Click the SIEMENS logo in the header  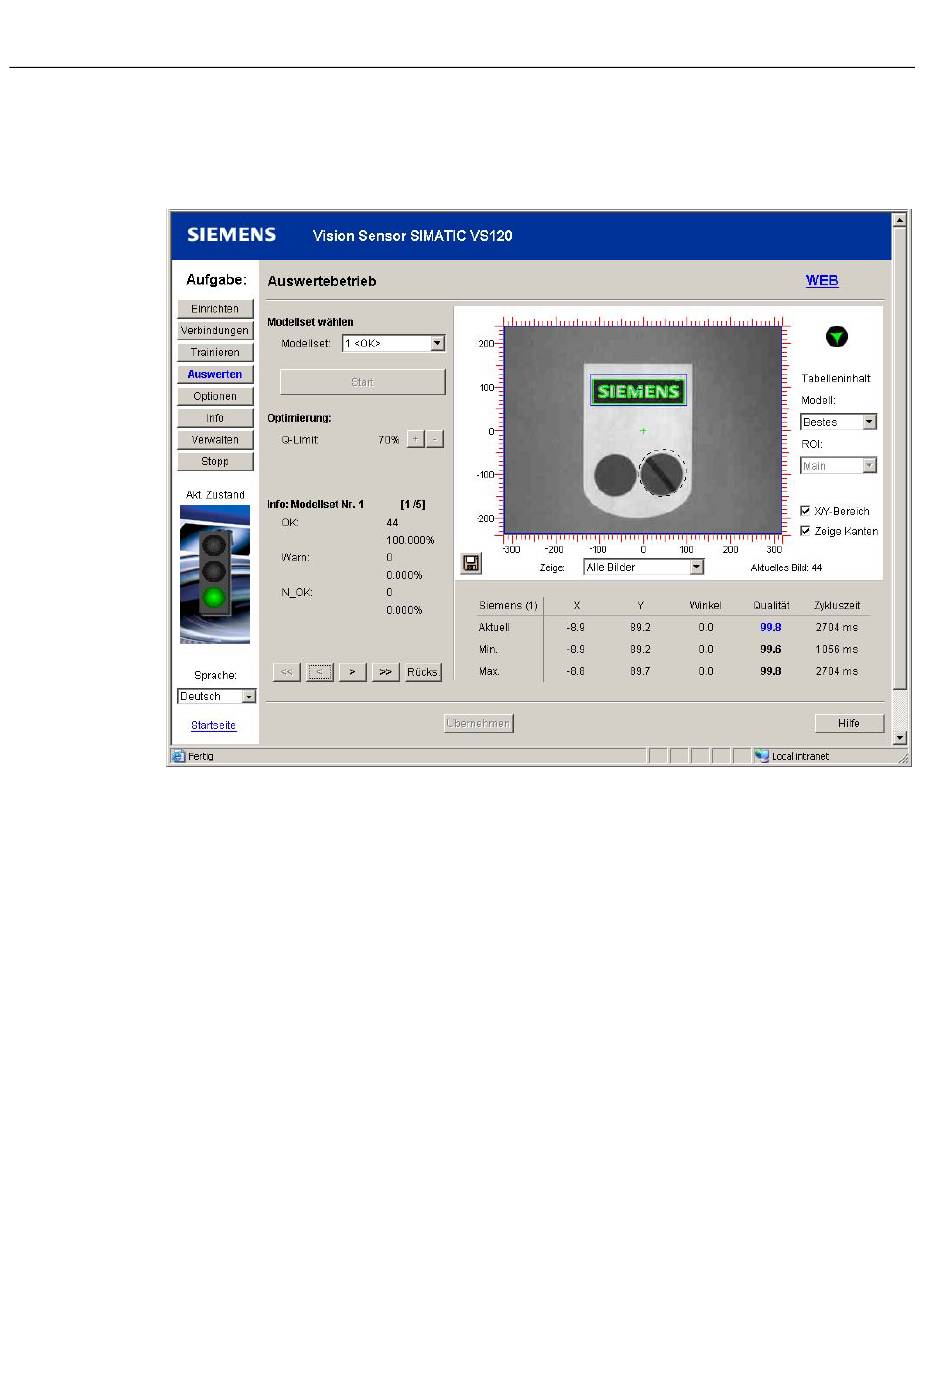[x=231, y=235]
